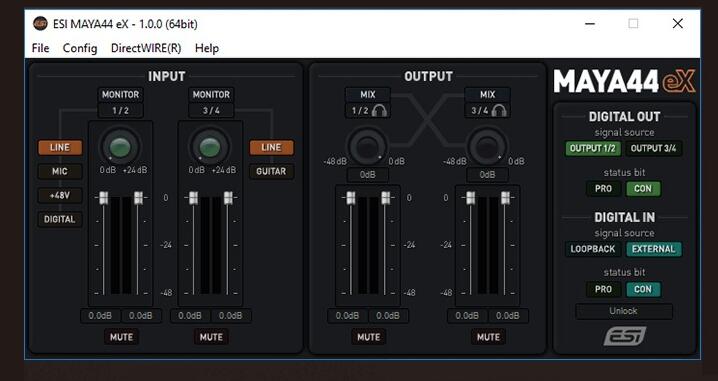The width and height of the screenshot is (718, 381).
Task: Close the MAYA44 eX window
Action: point(678,24)
